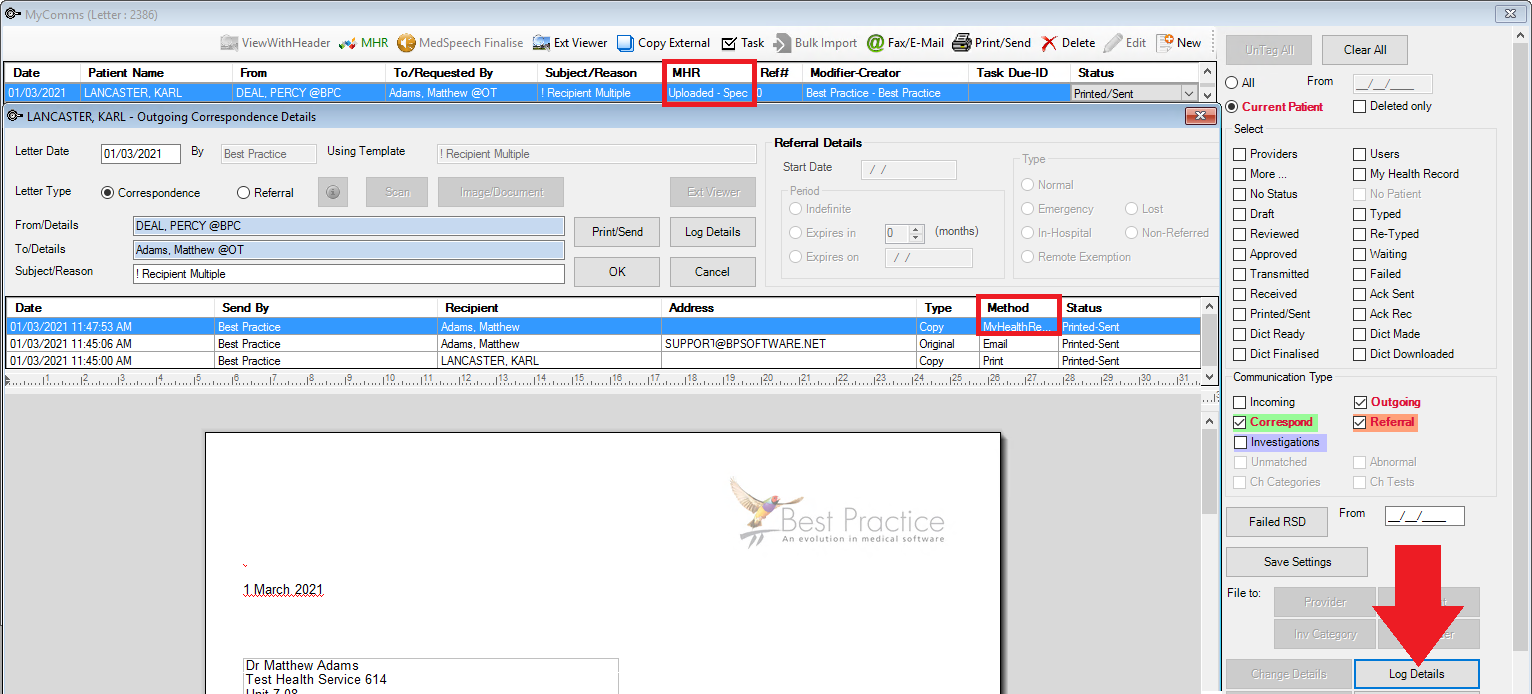Viewport: 1532px width, 694px height.
Task: Click the From date field in filter panel
Action: 1392,84
